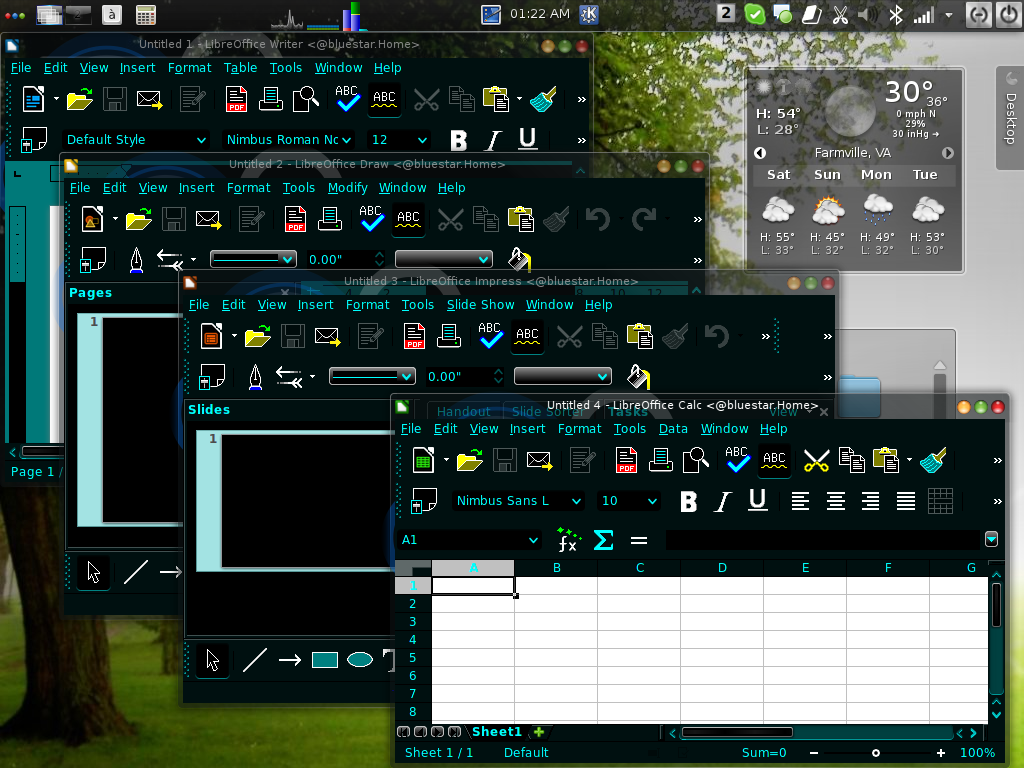Click the Copy icon in Calc toolbar
1024x768 pixels.
(x=852, y=460)
